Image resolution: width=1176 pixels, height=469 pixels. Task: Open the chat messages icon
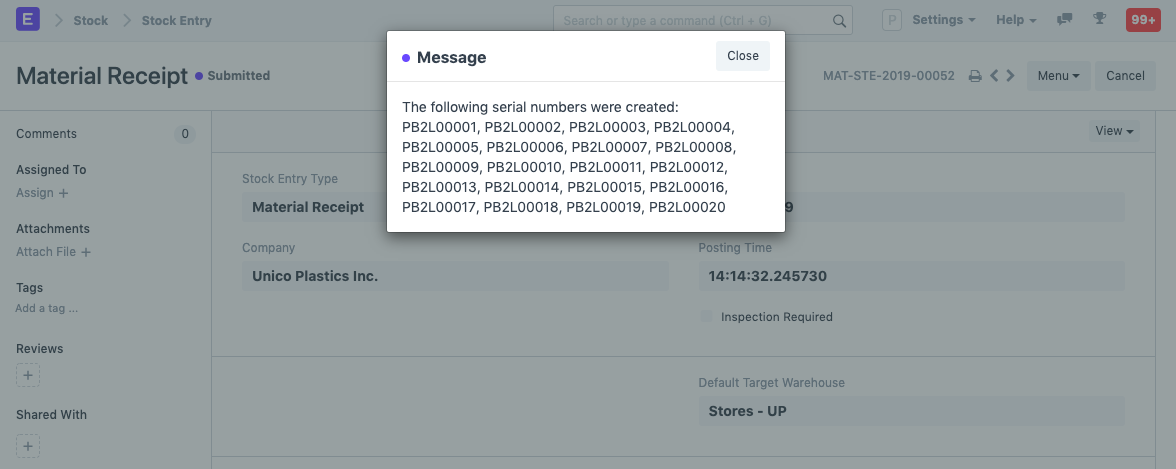1065,20
